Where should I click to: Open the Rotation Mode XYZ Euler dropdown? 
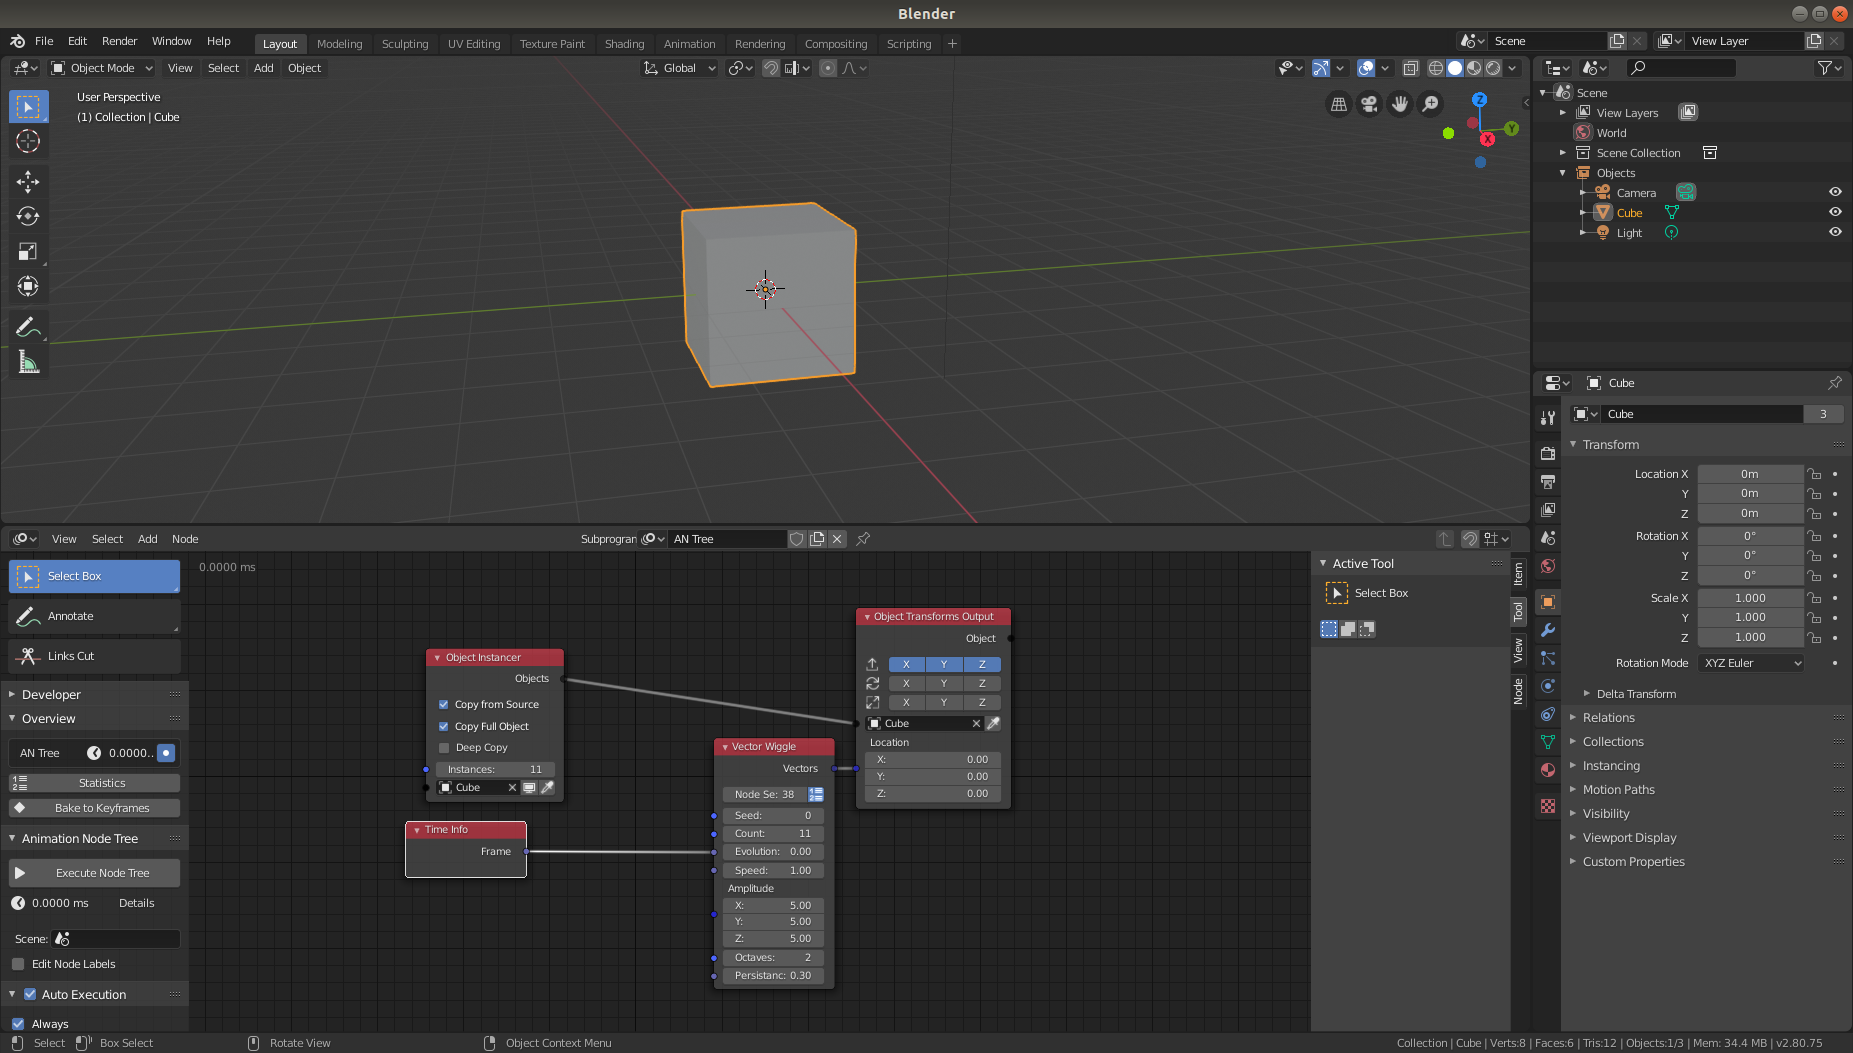pyautogui.click(x=1750, y=663)
